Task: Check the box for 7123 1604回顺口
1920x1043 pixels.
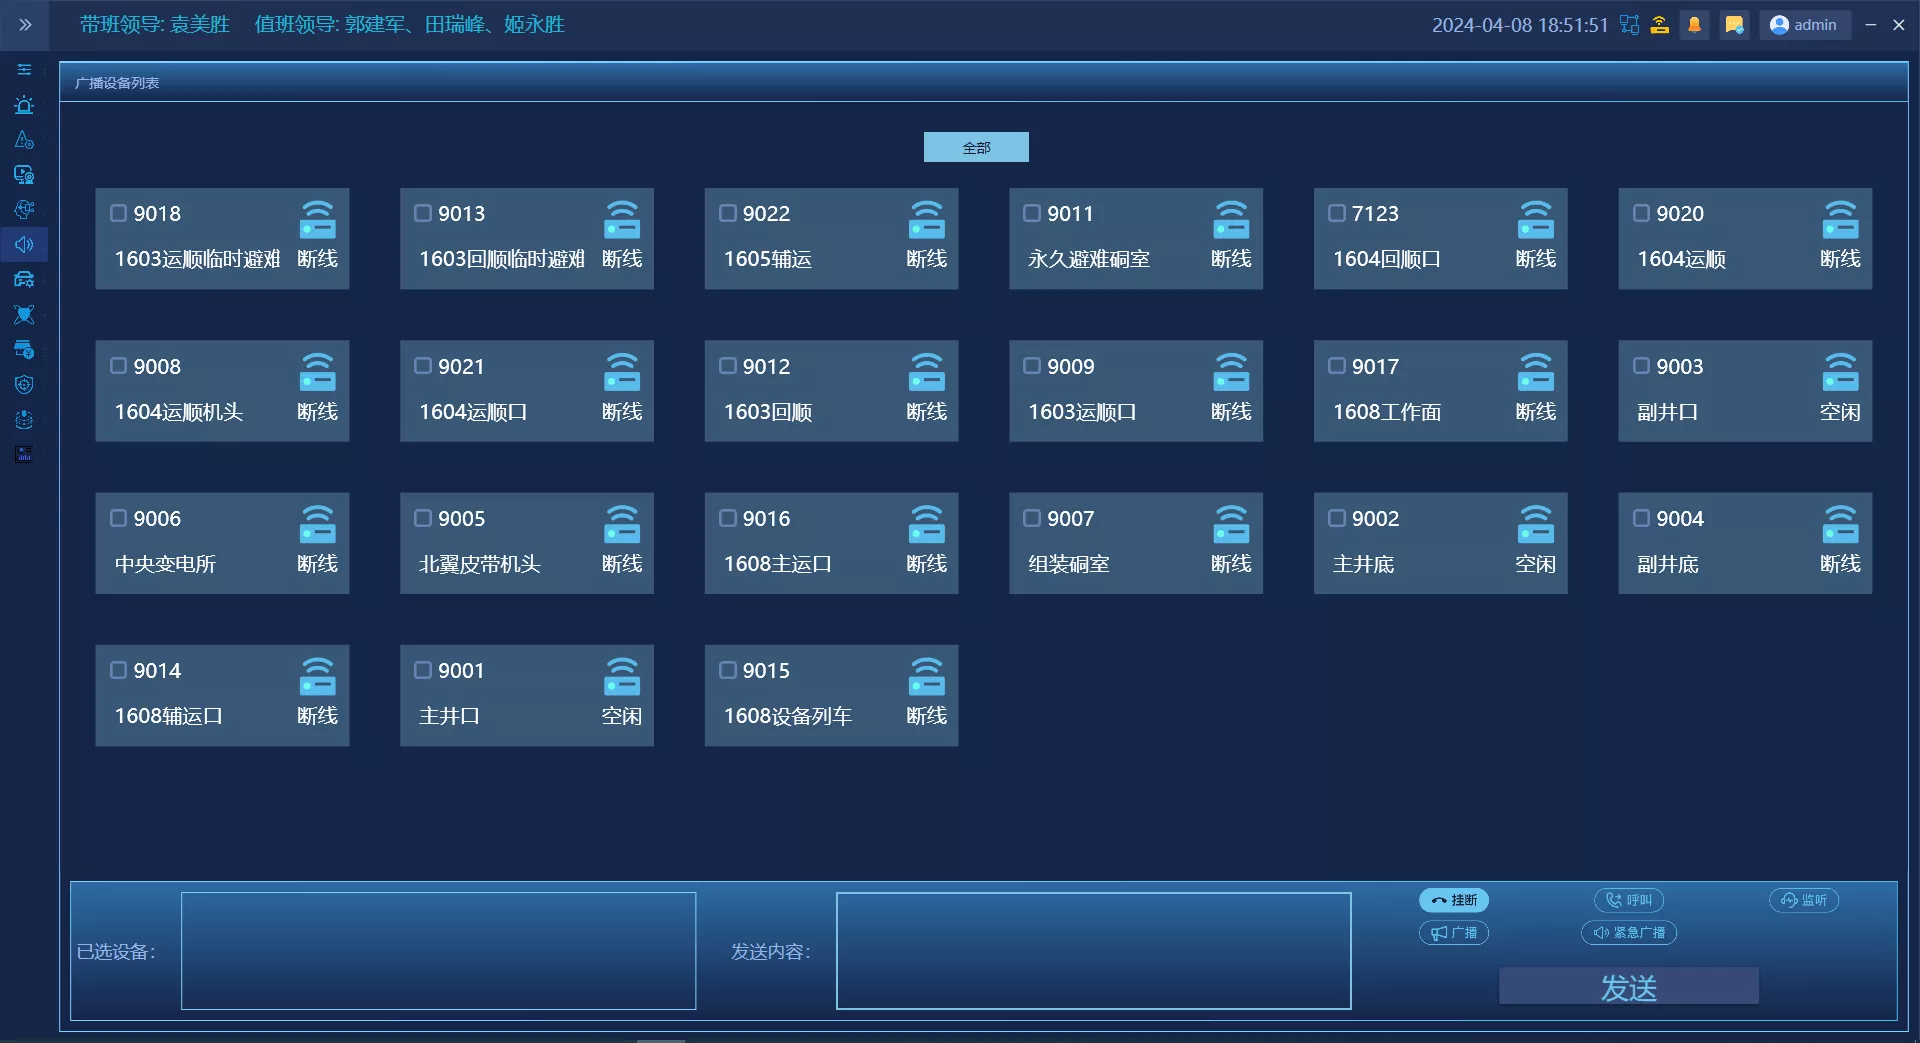Action: point(1336,213)
